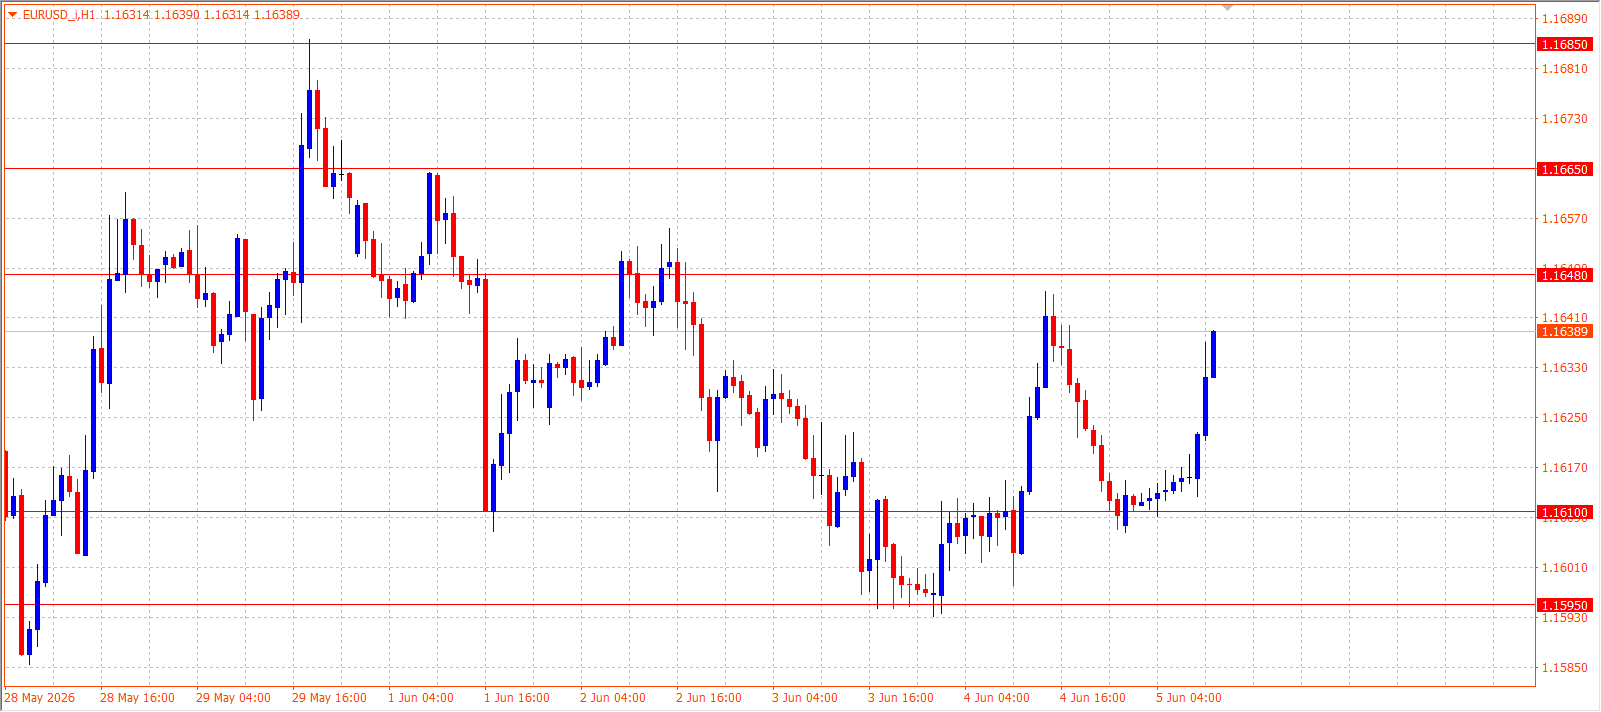Image resolution: width=1601 pixels, height=712 pixels.
Task: Click the current price label 1.16389
Action: [x=1564, y=331]
